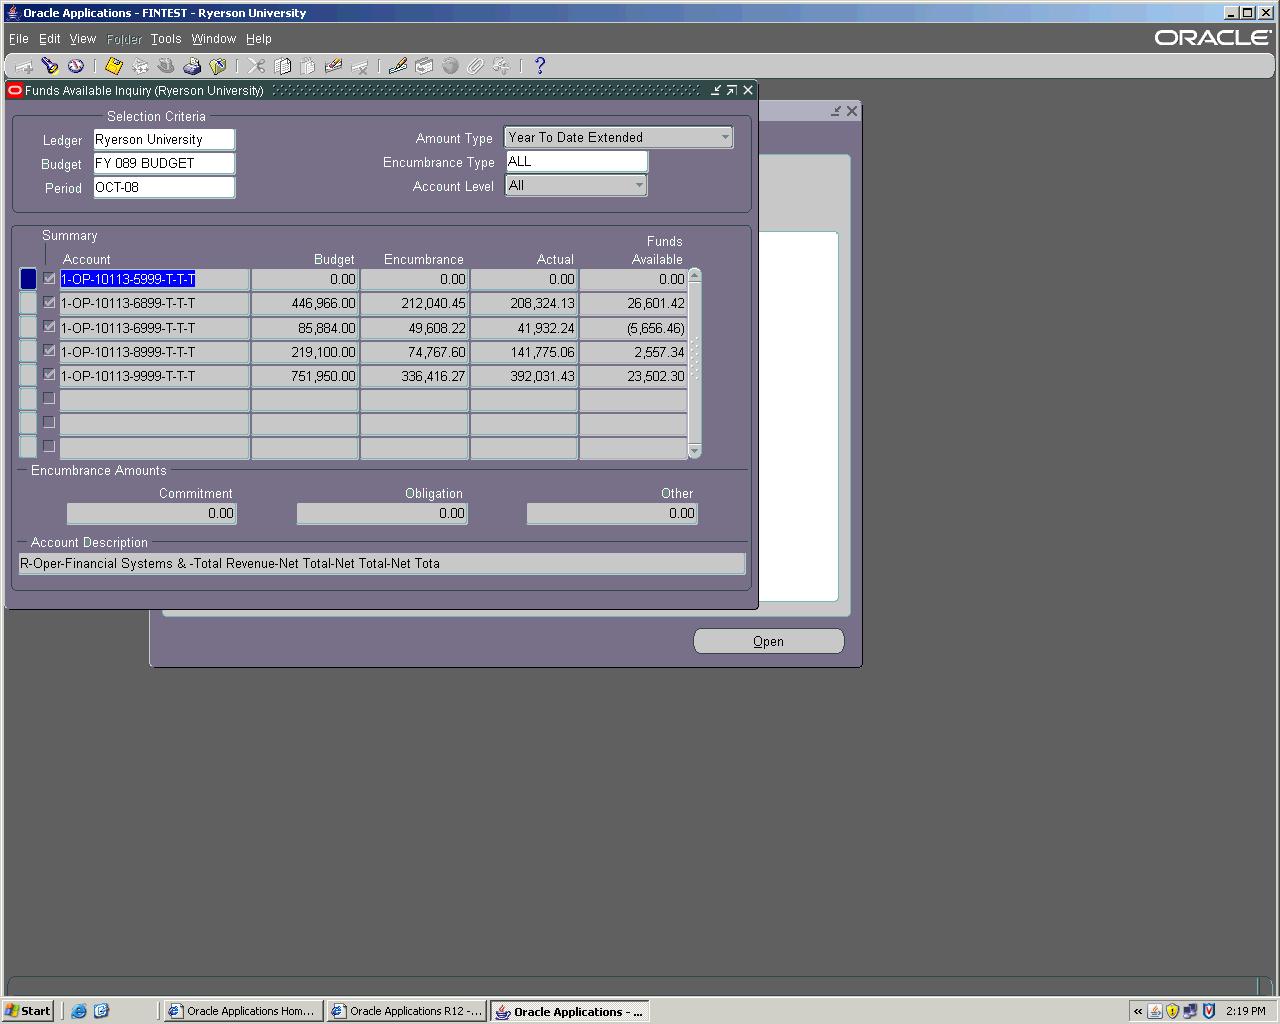Open Window Help via the question mark icon

540,66
